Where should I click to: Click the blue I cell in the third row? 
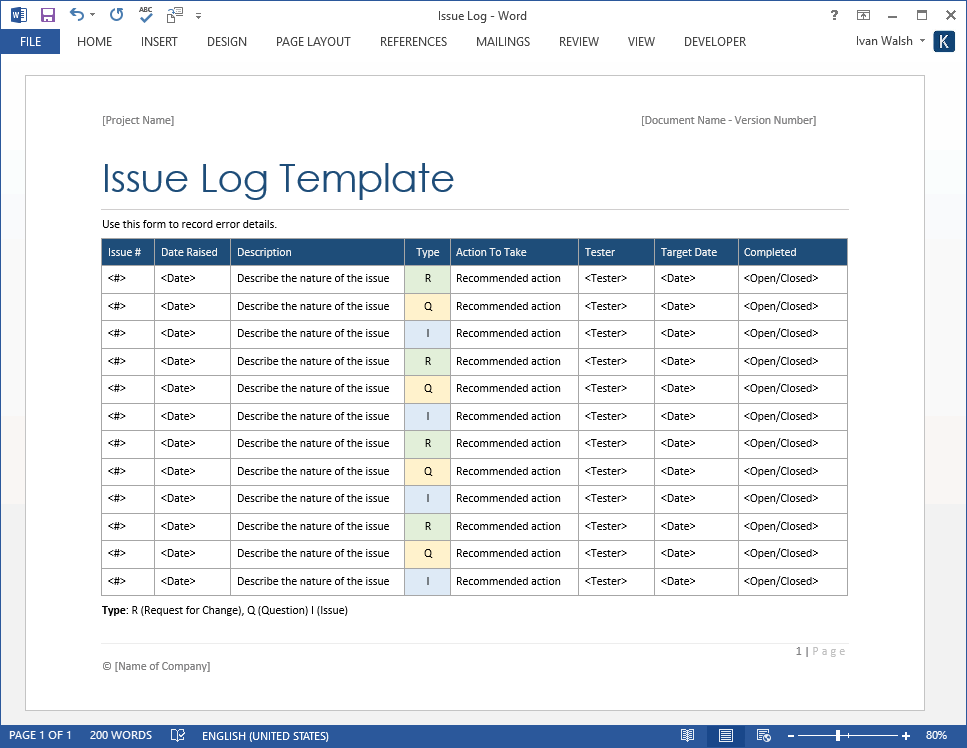point(427,334)
